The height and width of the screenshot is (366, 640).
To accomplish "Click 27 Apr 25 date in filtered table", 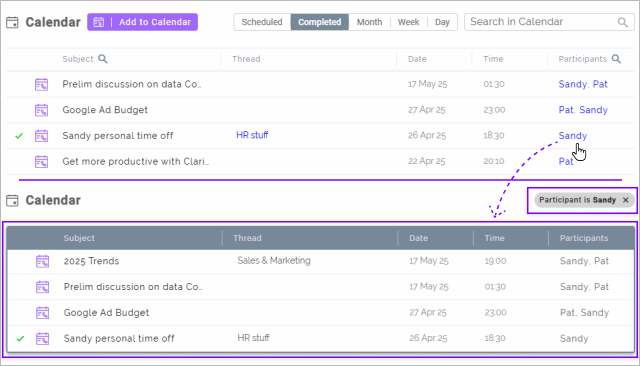I will coord(428,313).
